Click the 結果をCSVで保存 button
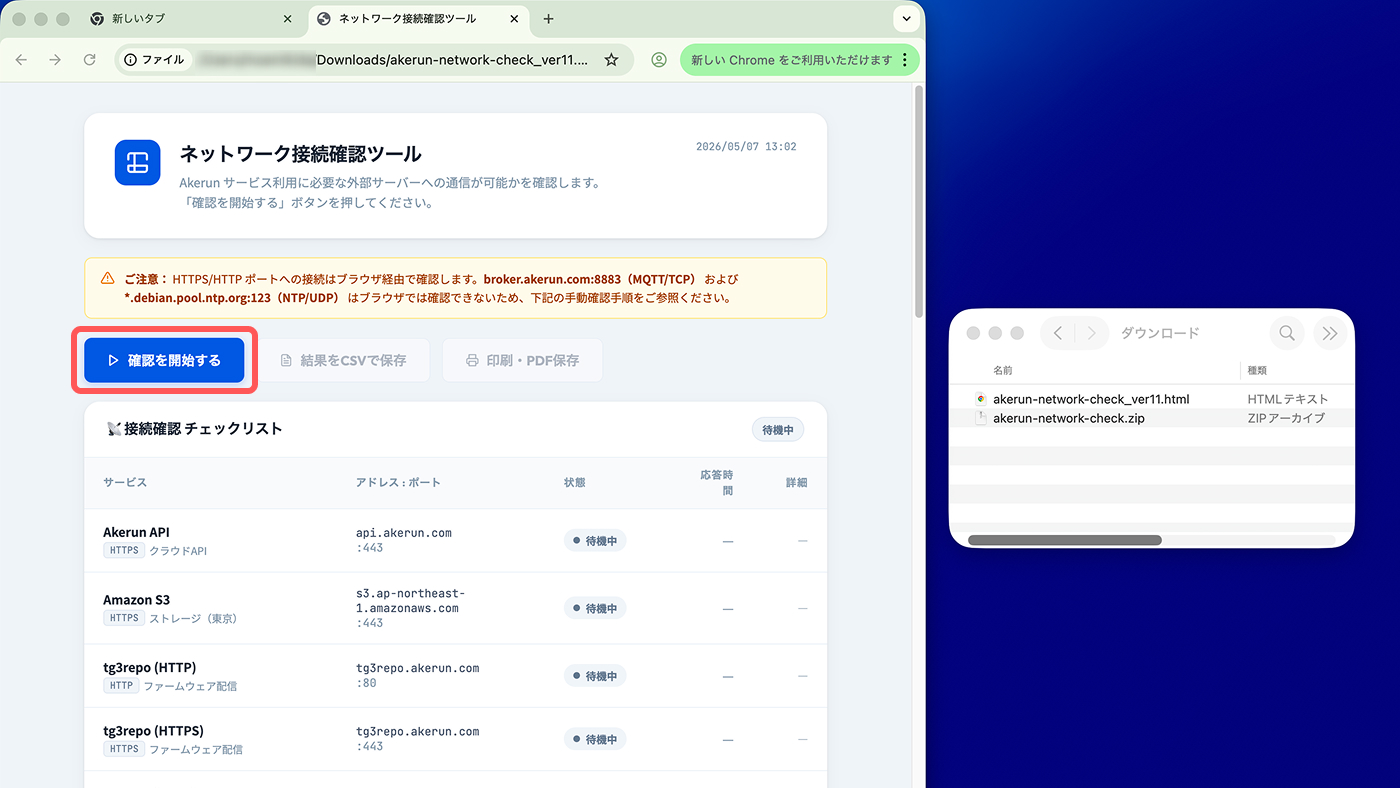 coord(344,360)
